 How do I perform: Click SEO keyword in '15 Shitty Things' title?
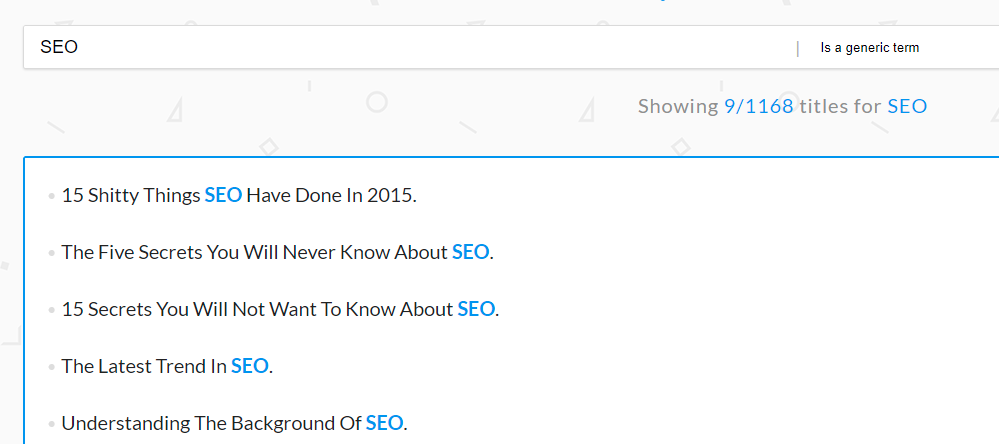coord(223,196)
